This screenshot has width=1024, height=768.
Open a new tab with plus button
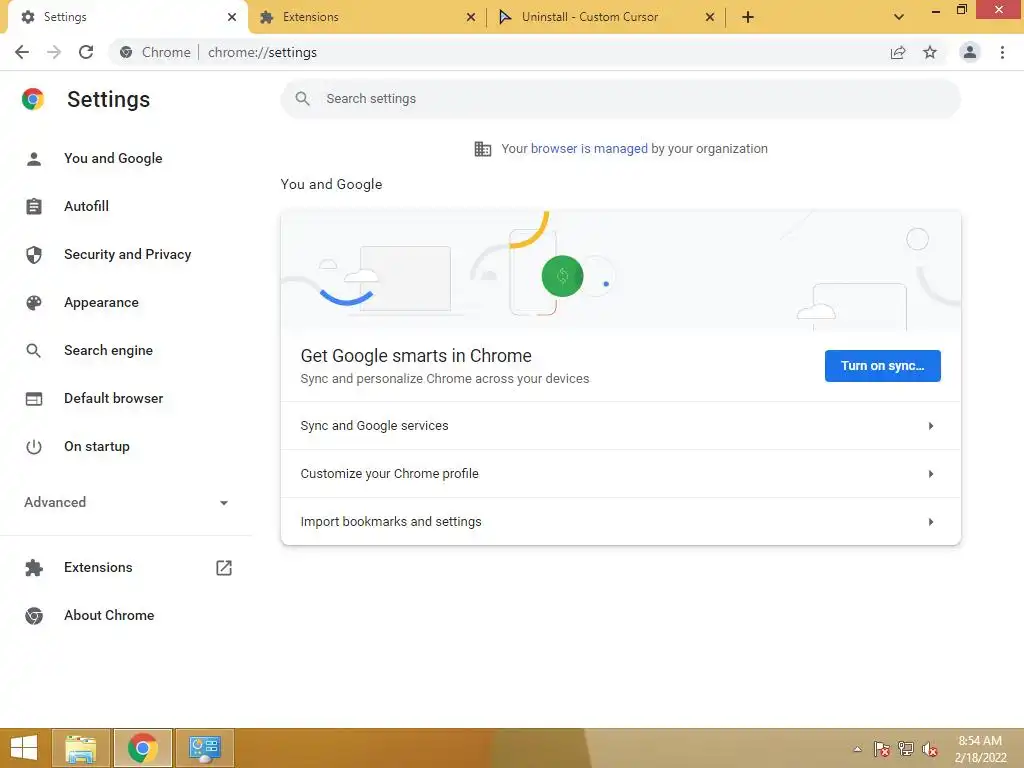[x=748, y=17]
